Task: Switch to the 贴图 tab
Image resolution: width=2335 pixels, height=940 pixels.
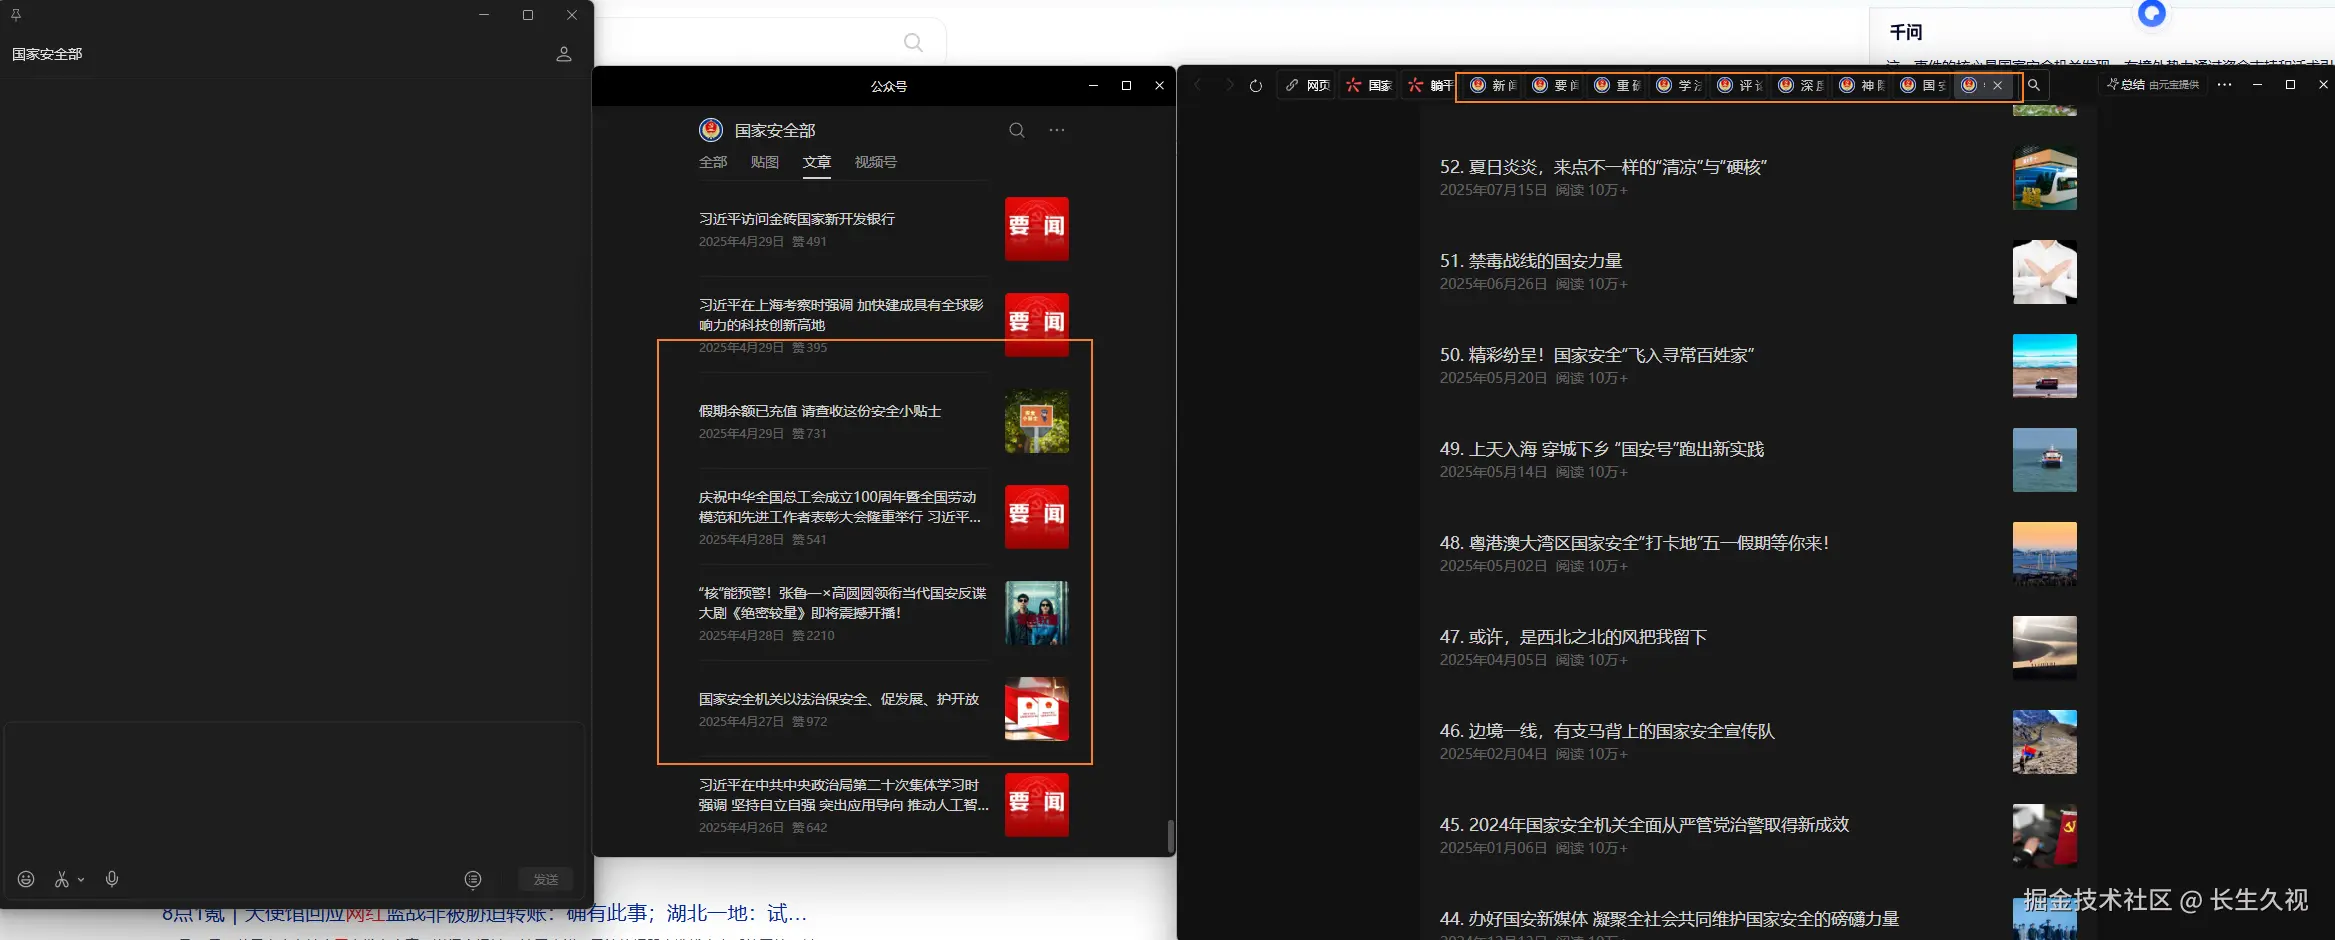Action: point(763,162)
